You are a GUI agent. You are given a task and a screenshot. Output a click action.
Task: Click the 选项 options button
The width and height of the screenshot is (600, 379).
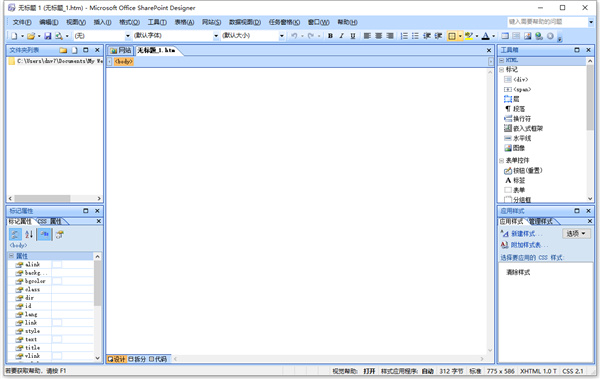576,234
